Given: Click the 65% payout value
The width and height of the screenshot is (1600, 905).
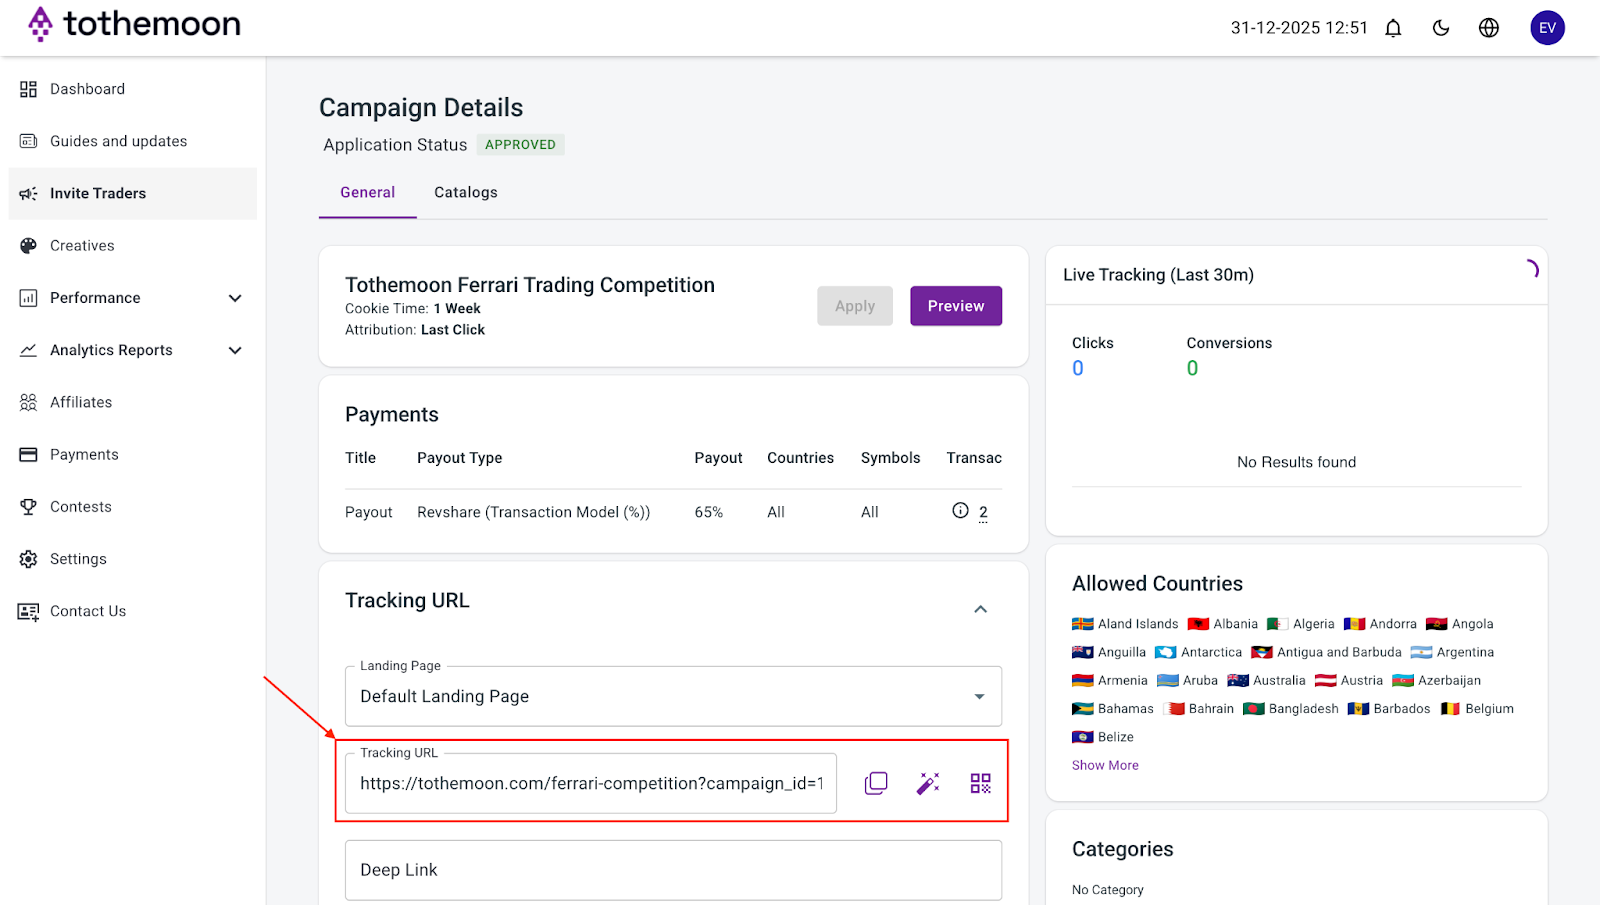Looking at the screenshot, I should [708, 512].
